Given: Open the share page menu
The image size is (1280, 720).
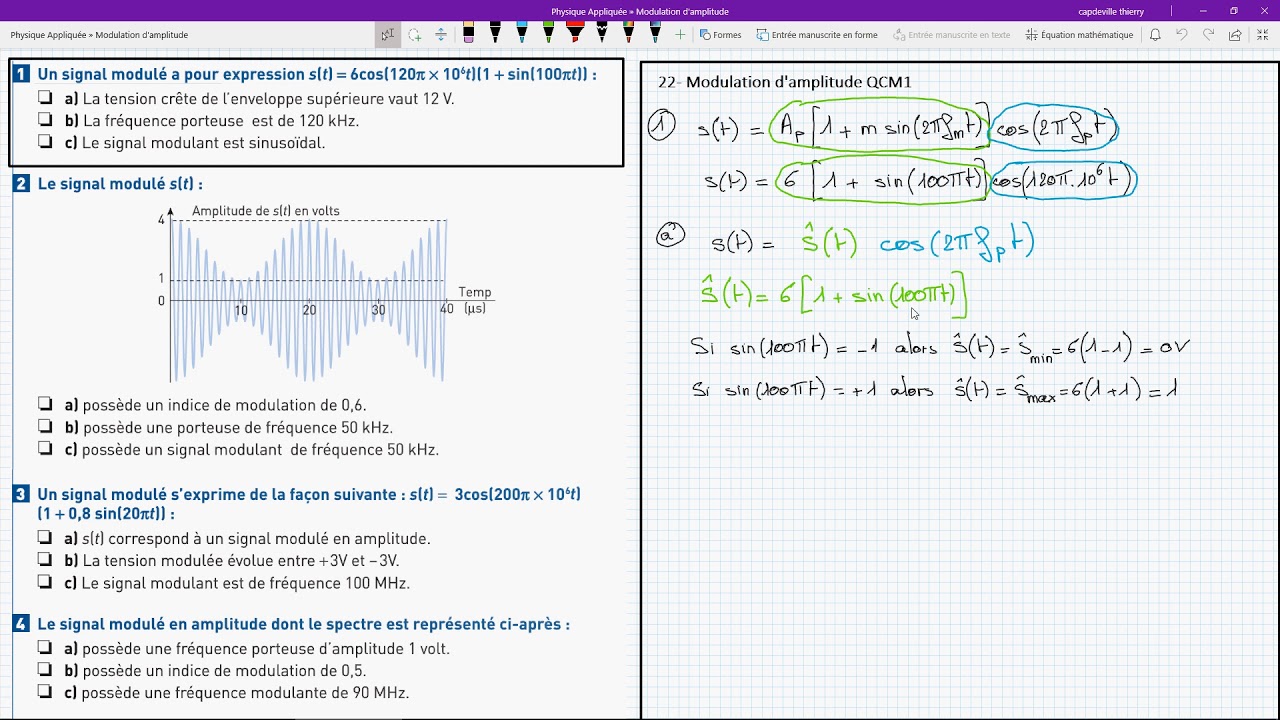Looking at the screenshot, I should 1235,35.
